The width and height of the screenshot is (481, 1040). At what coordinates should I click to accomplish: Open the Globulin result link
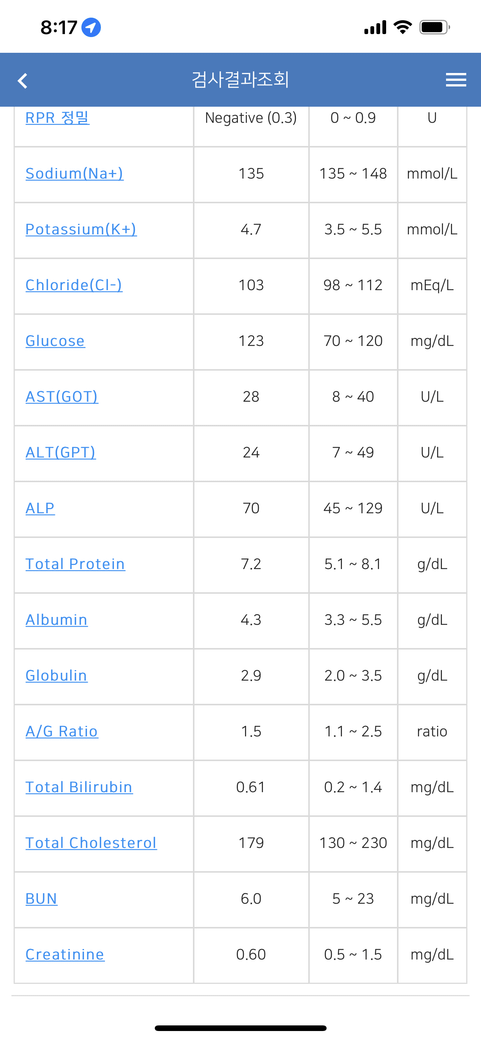click(x=56, y=675)
